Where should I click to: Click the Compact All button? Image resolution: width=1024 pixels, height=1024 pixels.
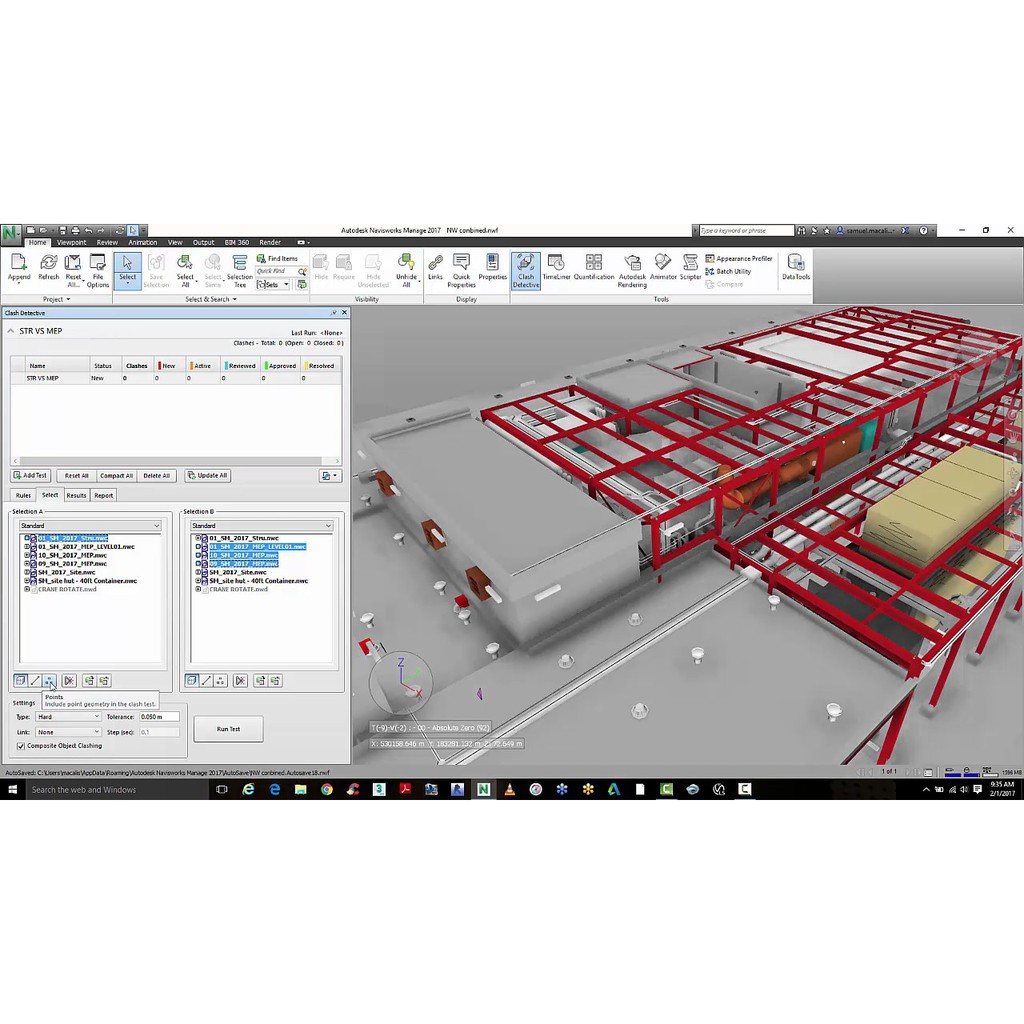(116, 475)
